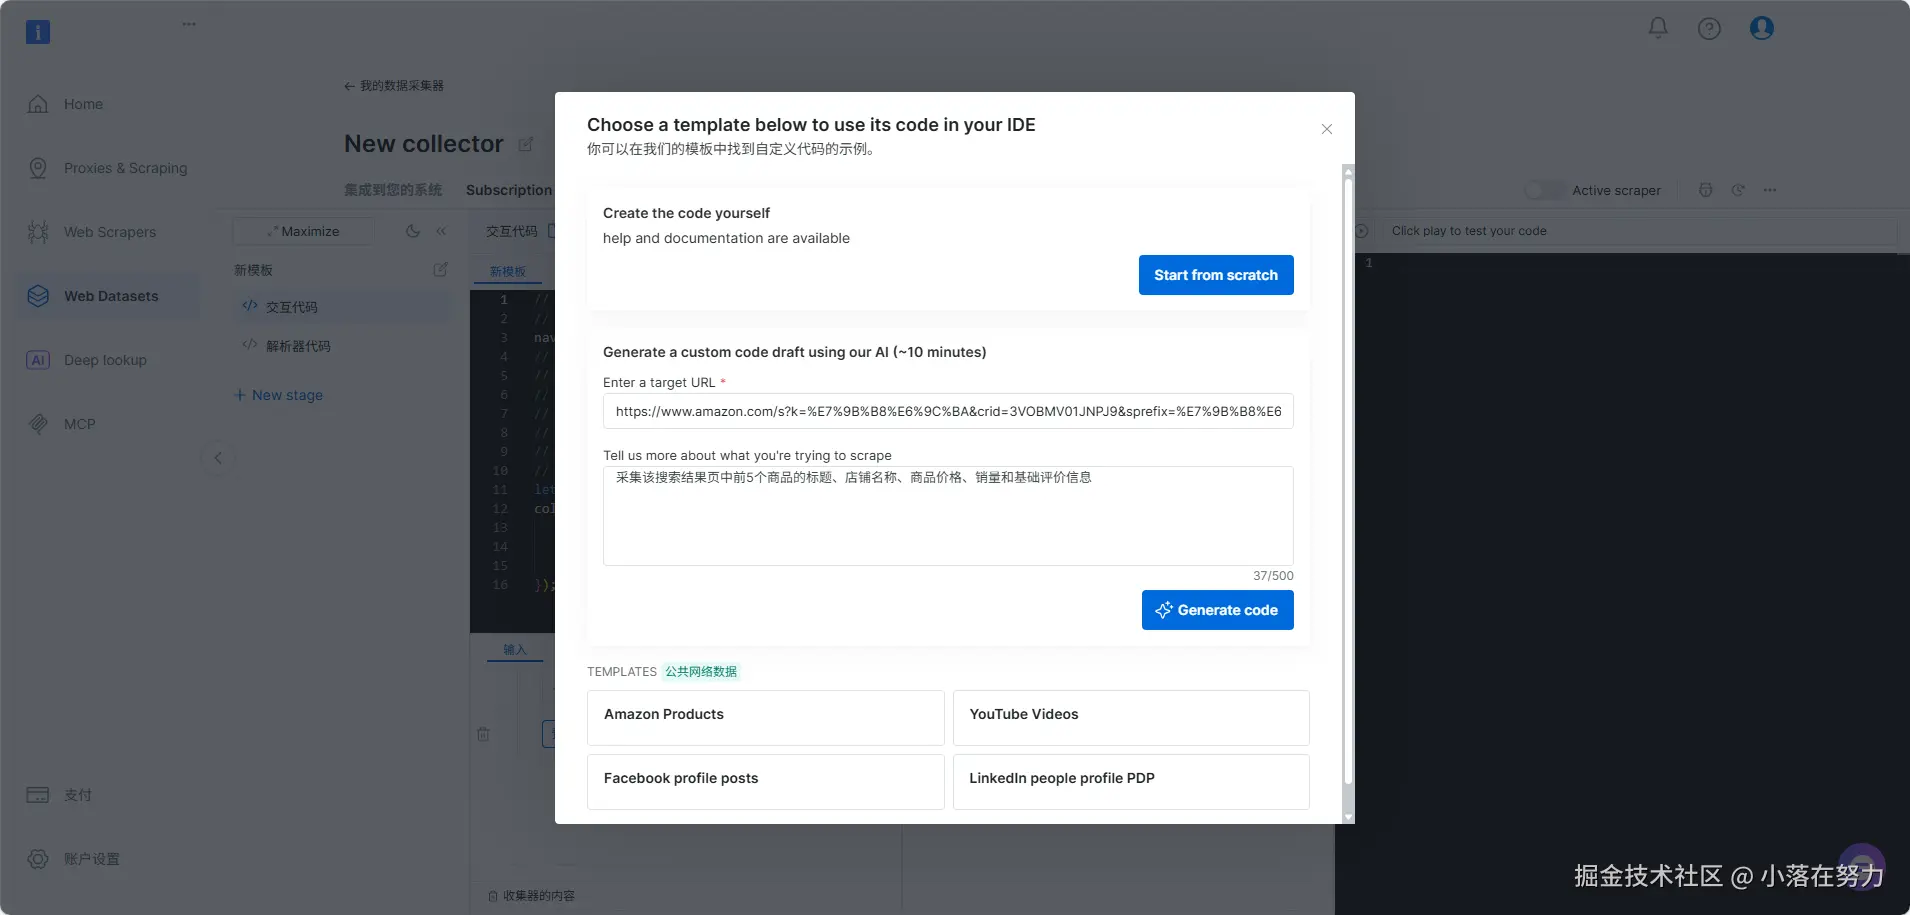The height and width of the screenshot is (915, 1910).
Task: Click the debug bug icon
Action: [1706, 190]
